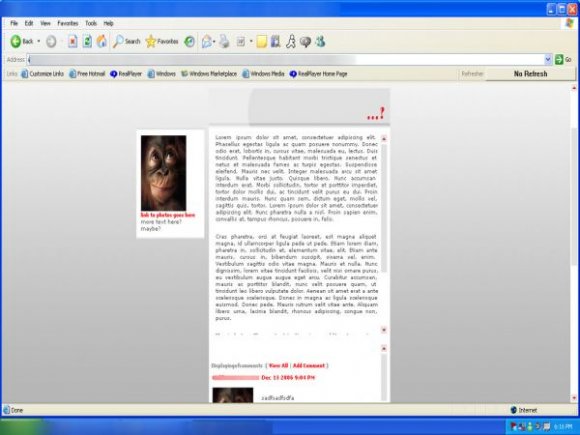Open Messenger via teal people icon
This screenshot has width=580, height=435.
[x=320, y=41]
